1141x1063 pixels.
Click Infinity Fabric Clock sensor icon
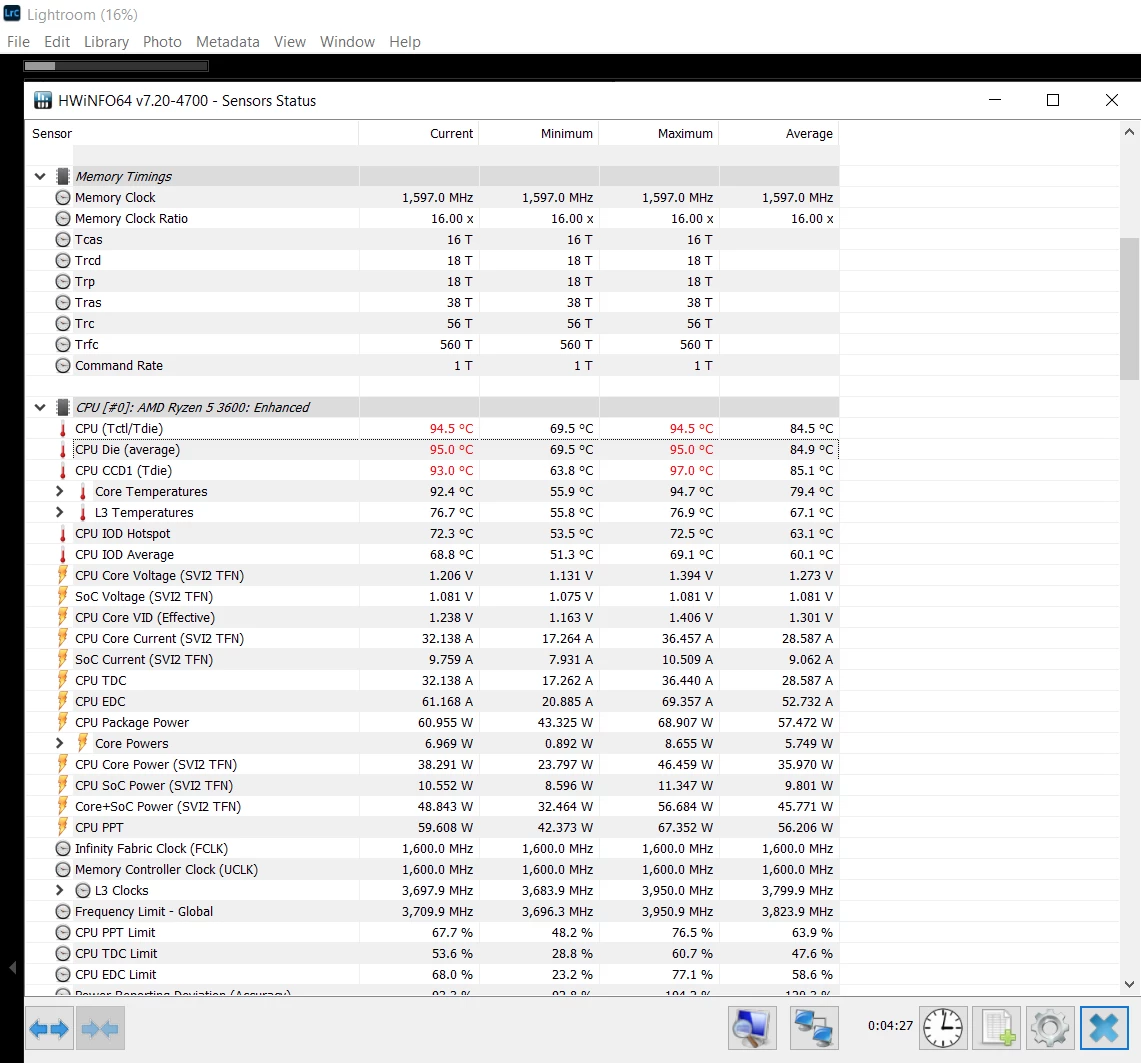pos(63,848)
